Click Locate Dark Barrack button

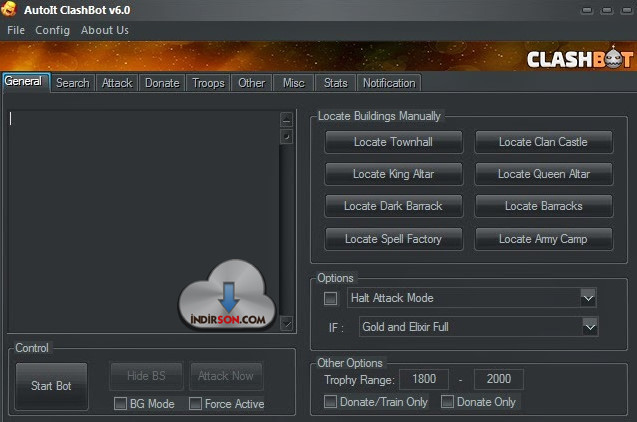(x=393, y=206)
